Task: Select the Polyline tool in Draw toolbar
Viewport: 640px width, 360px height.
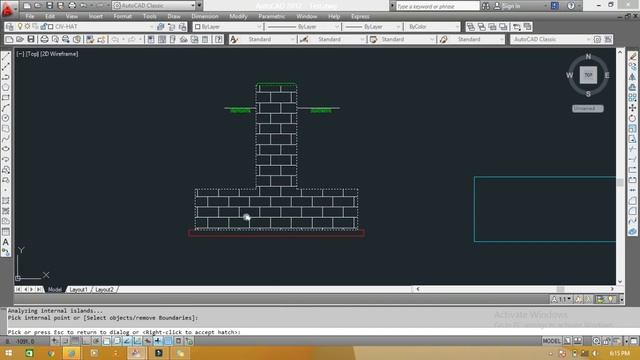Action: pos(6,77)
